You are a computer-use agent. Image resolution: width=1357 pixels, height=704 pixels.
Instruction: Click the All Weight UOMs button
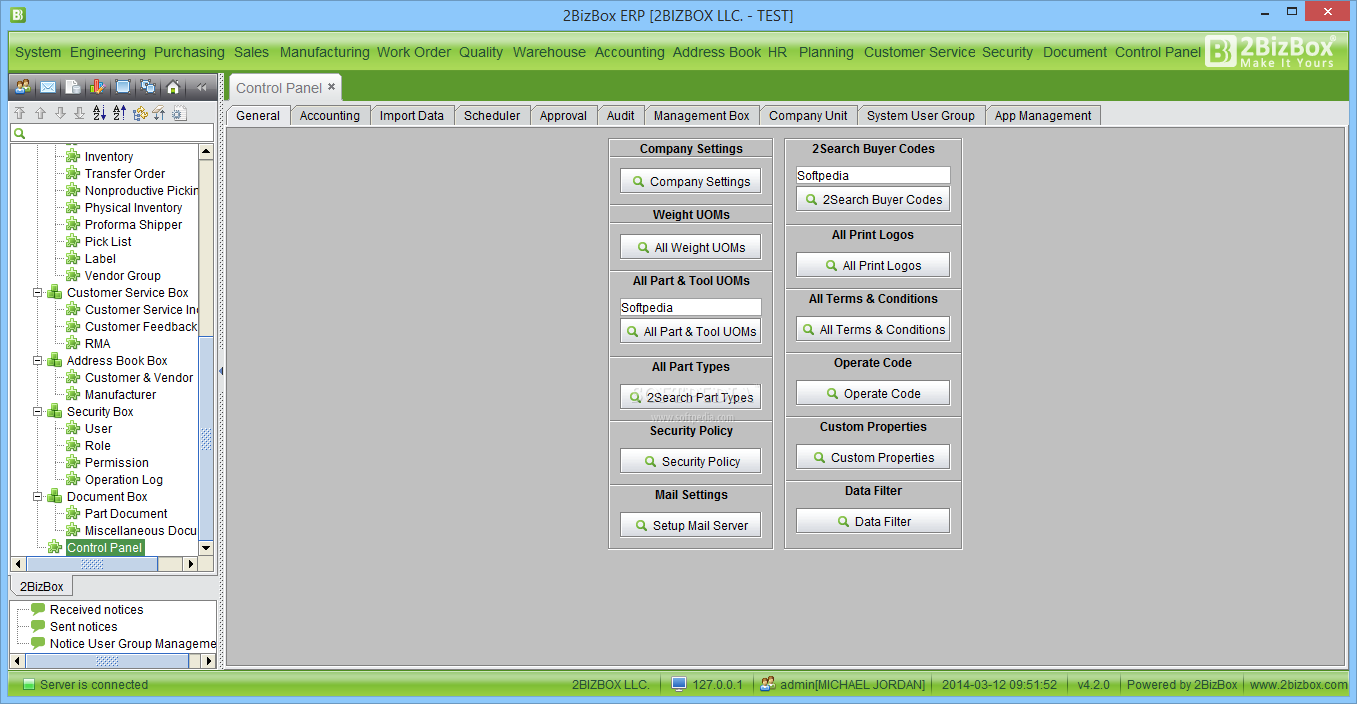[x=690, y=248]
